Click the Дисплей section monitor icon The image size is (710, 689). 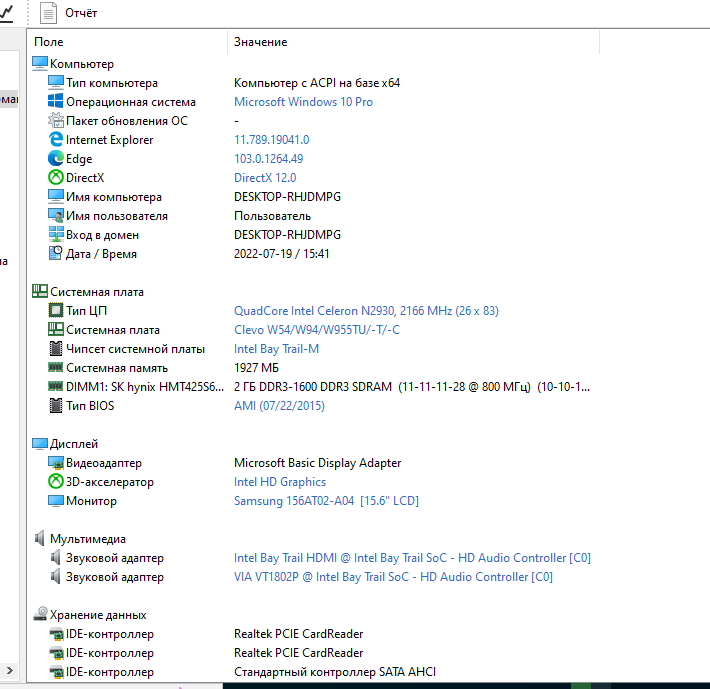point(40,444)
